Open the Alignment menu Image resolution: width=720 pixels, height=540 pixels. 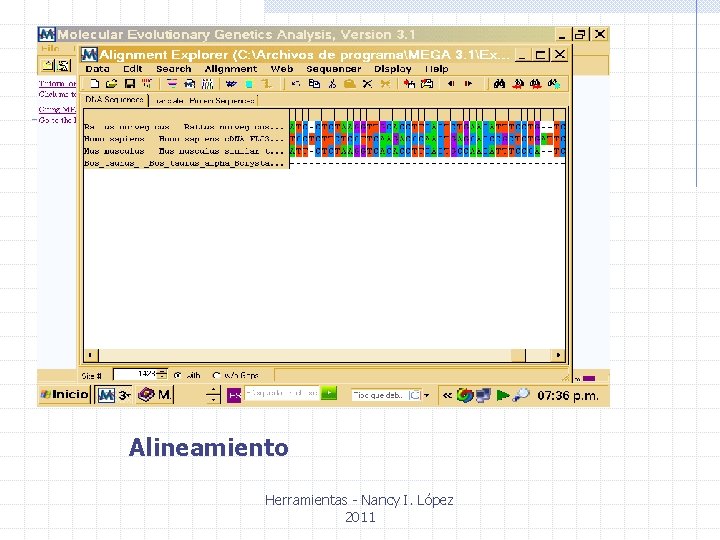click(x=231, y=69)
